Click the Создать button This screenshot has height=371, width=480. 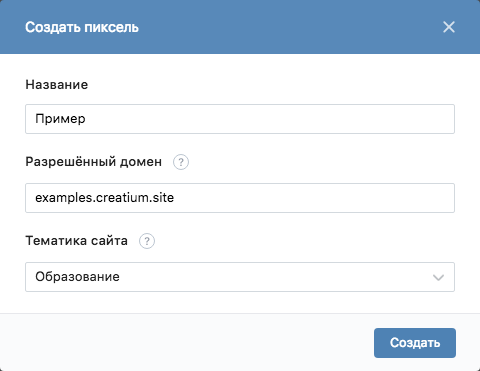415,343
